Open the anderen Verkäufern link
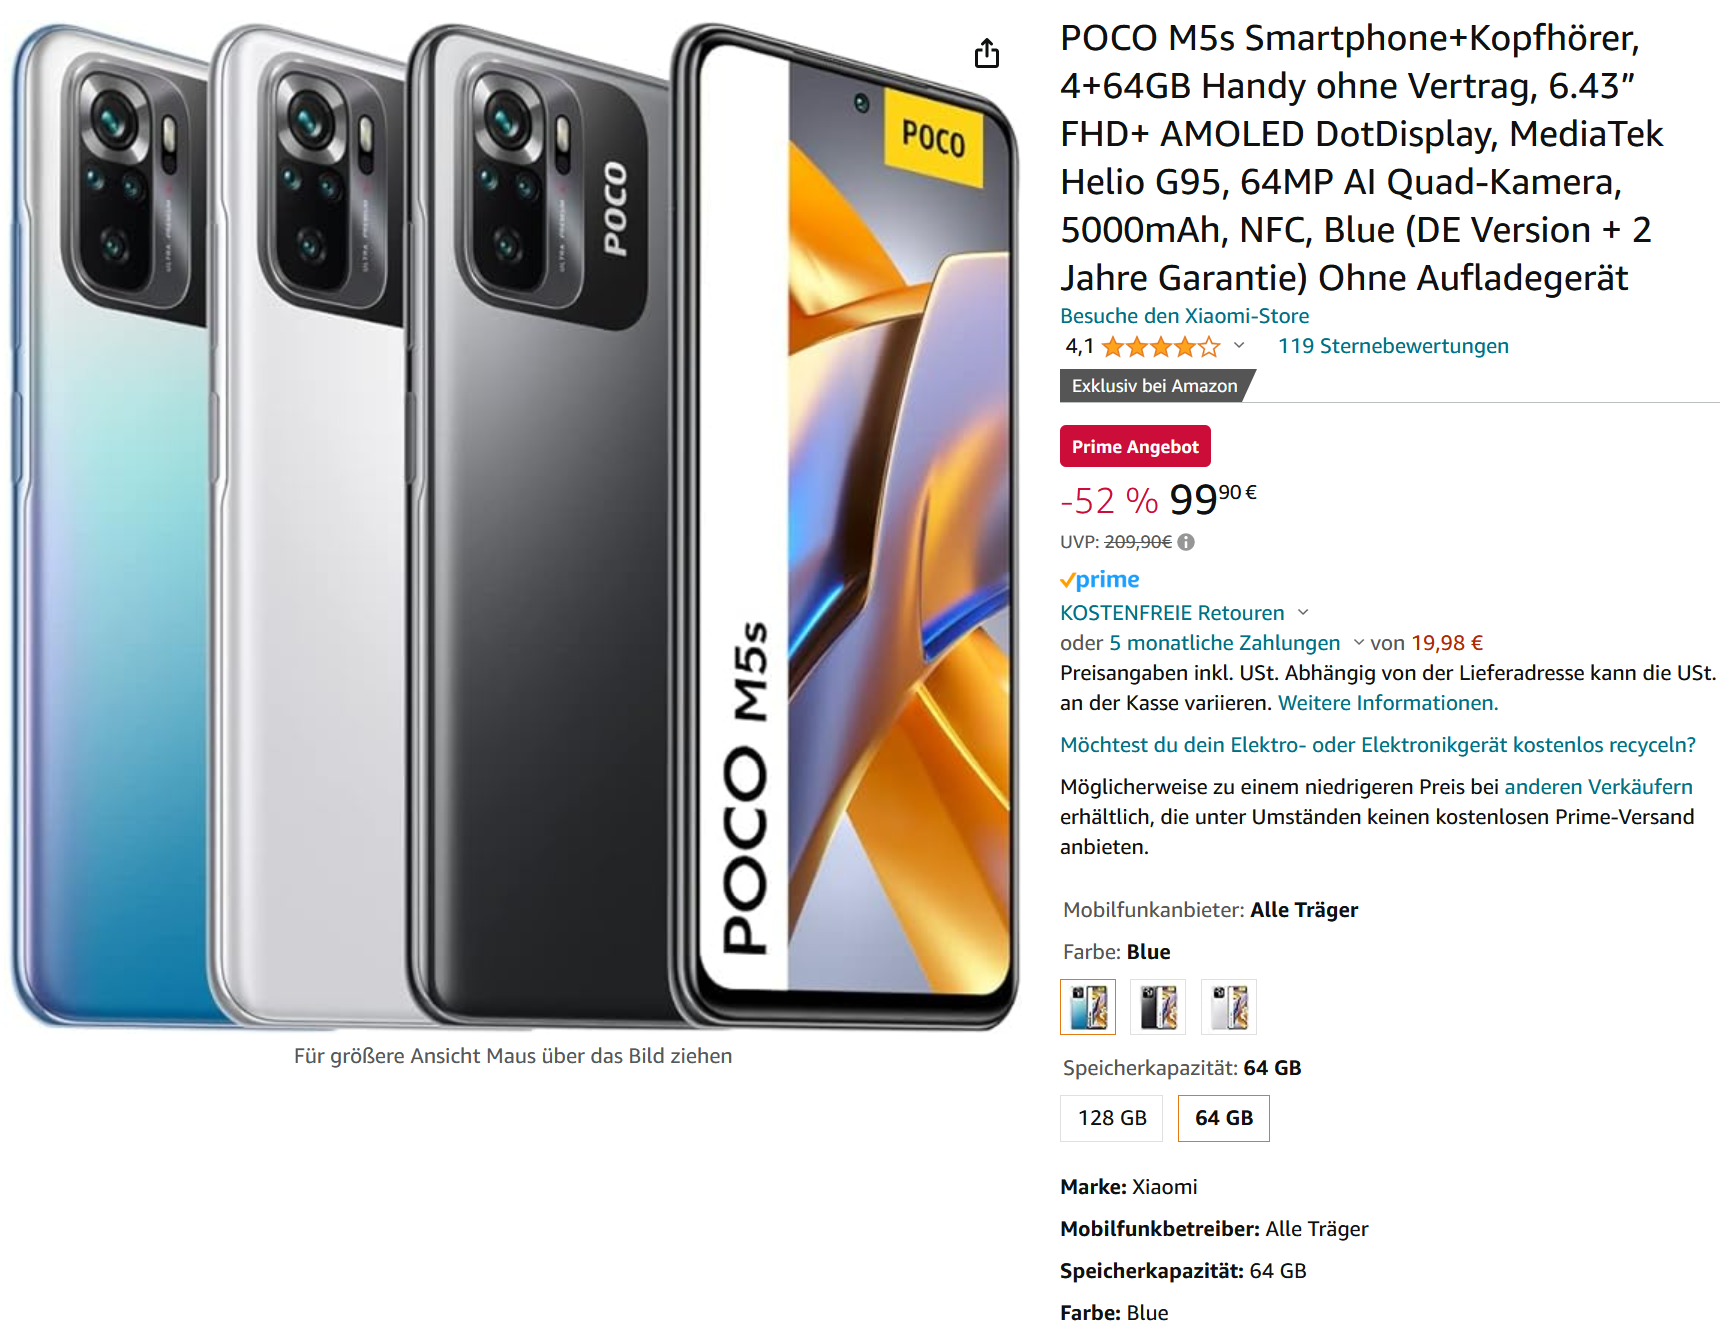 [x=1598, y=787]
